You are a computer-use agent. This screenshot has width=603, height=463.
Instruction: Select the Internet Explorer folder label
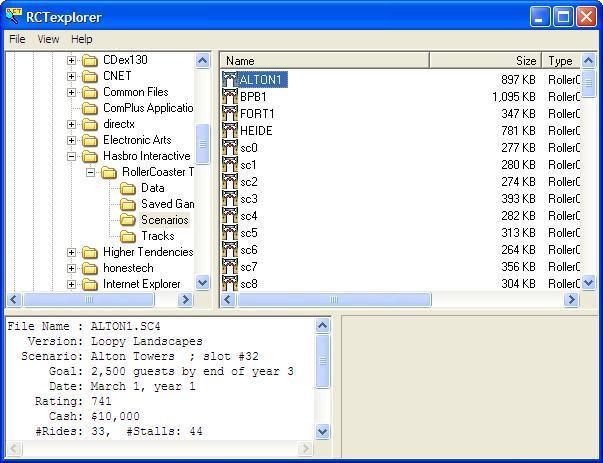click(x=142, y=284)
